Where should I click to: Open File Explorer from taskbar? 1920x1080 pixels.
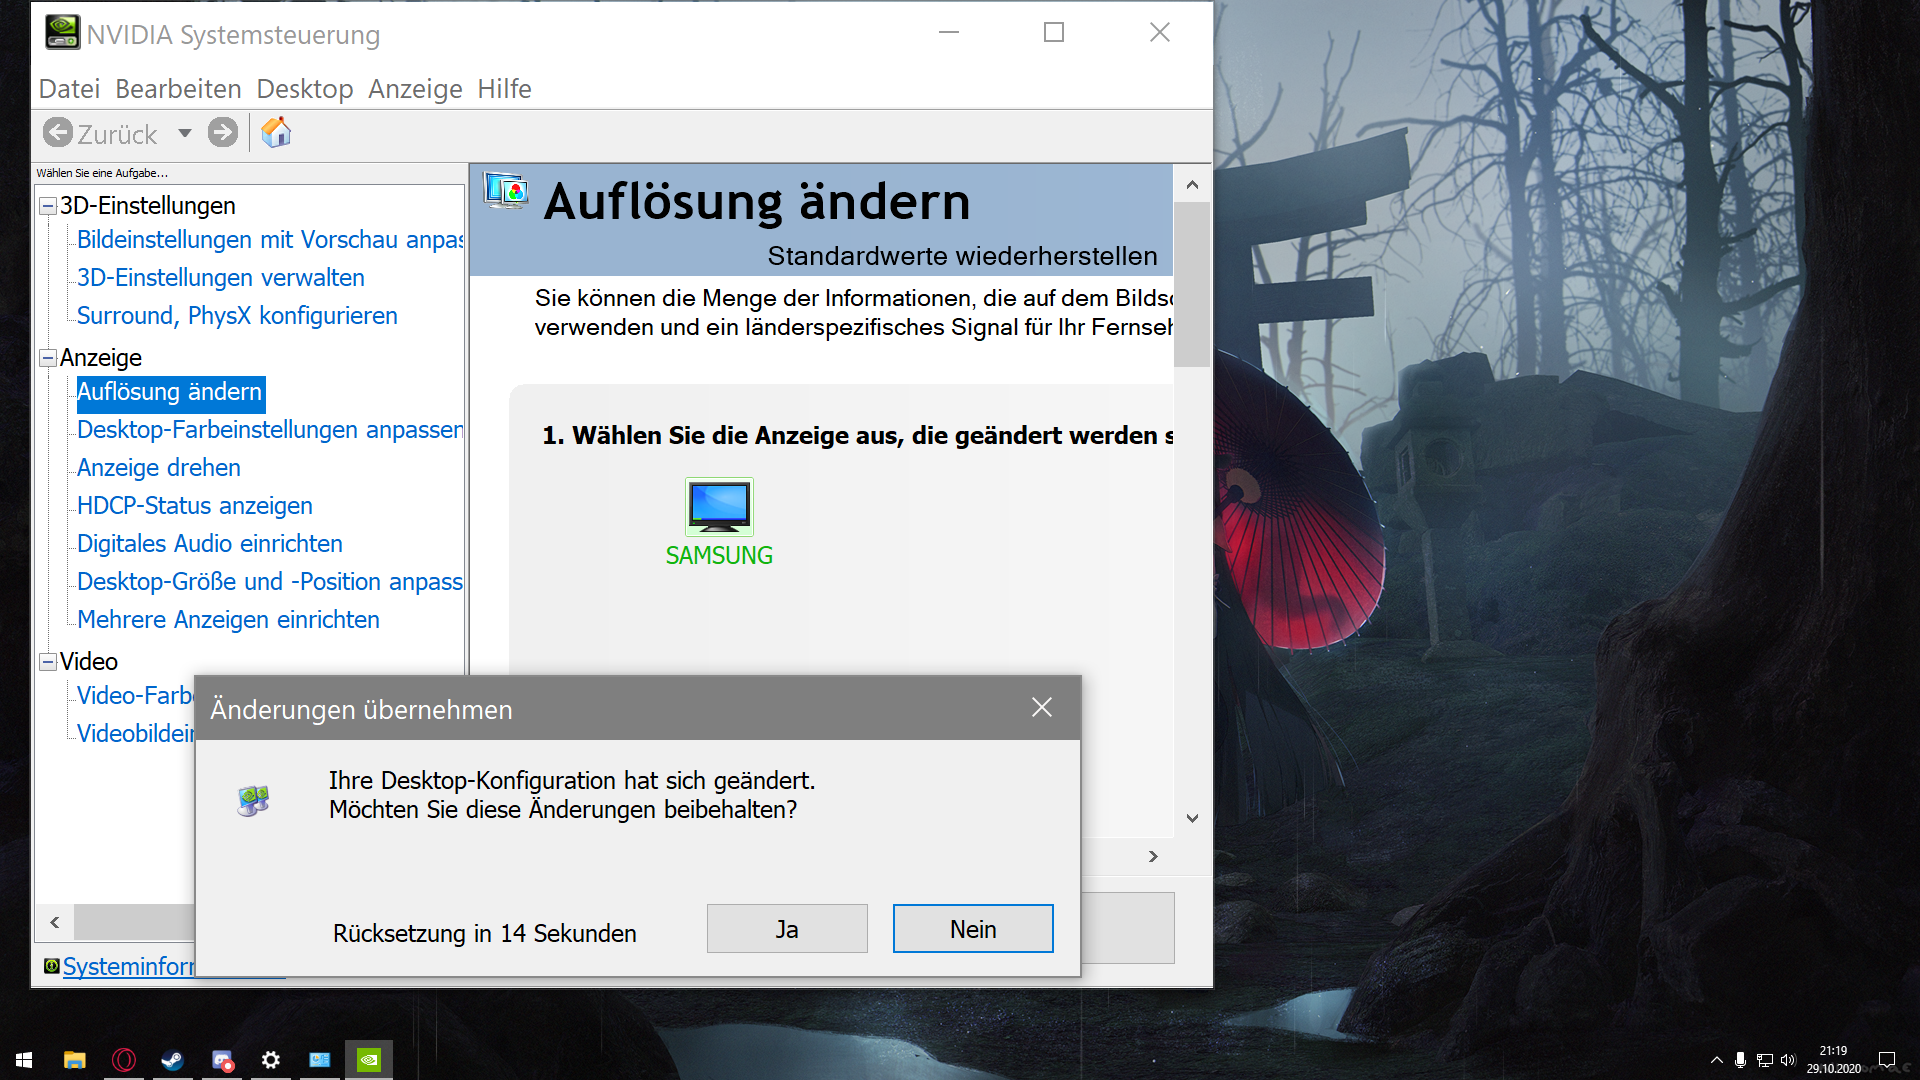[75, 1060]
